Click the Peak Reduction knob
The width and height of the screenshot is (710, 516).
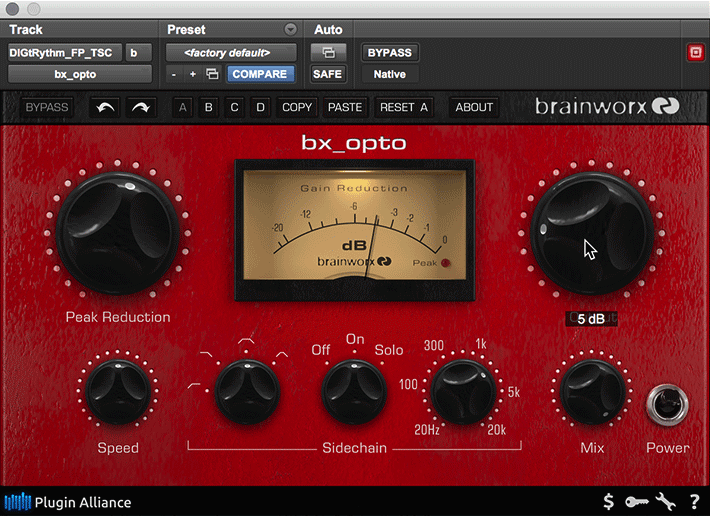(118, 234)
